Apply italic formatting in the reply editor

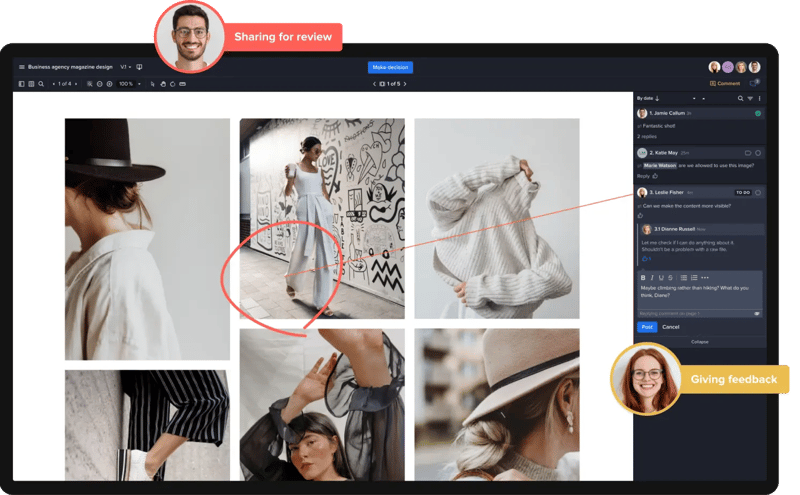652,277
